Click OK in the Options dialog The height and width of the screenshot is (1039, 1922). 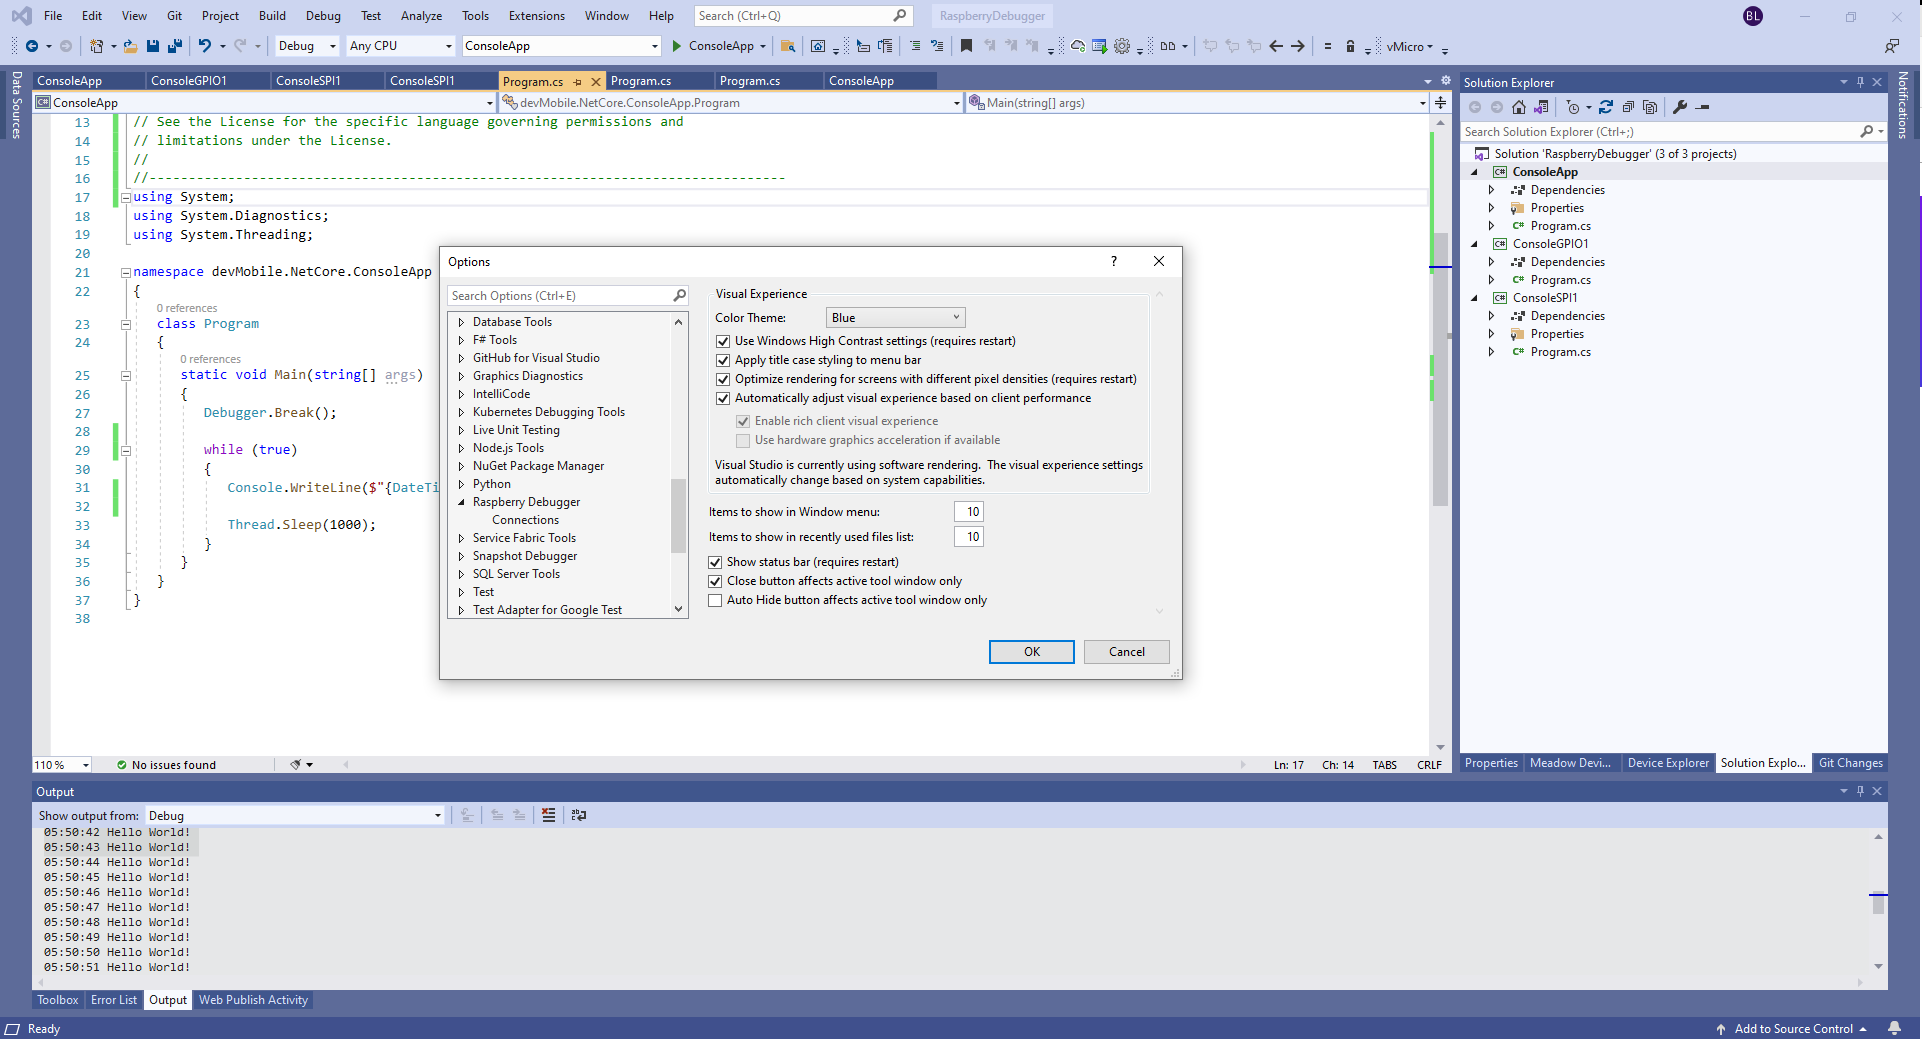[1031, 652]
